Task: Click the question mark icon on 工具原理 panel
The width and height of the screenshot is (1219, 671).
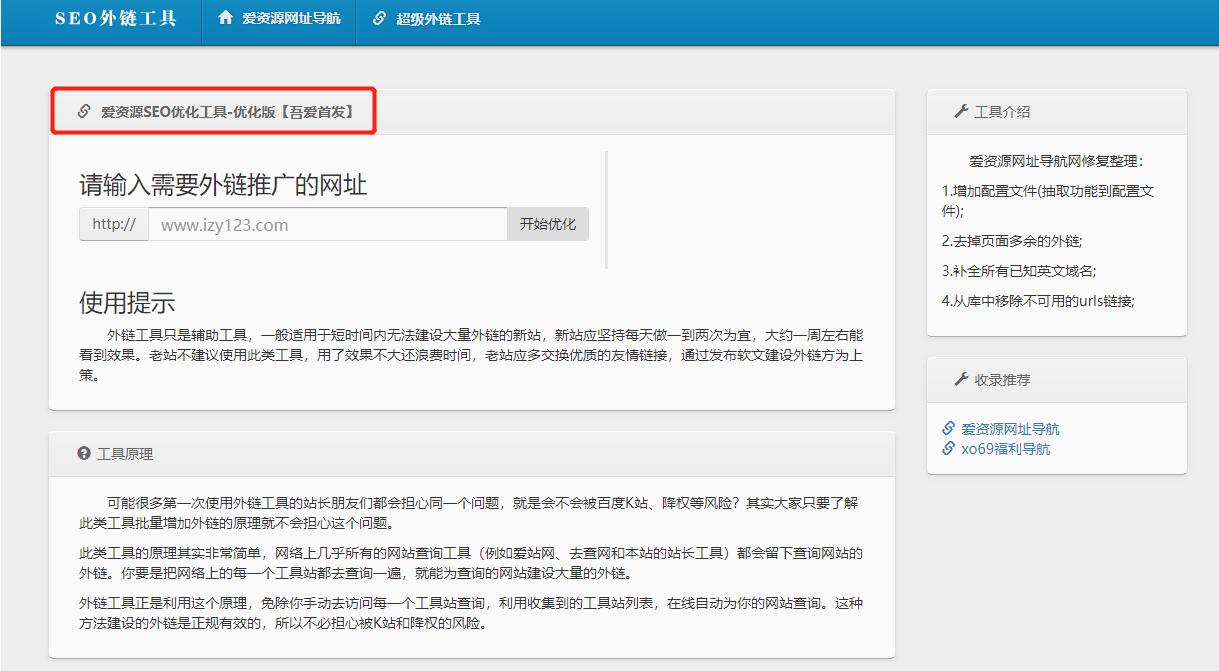Action: 83,452
